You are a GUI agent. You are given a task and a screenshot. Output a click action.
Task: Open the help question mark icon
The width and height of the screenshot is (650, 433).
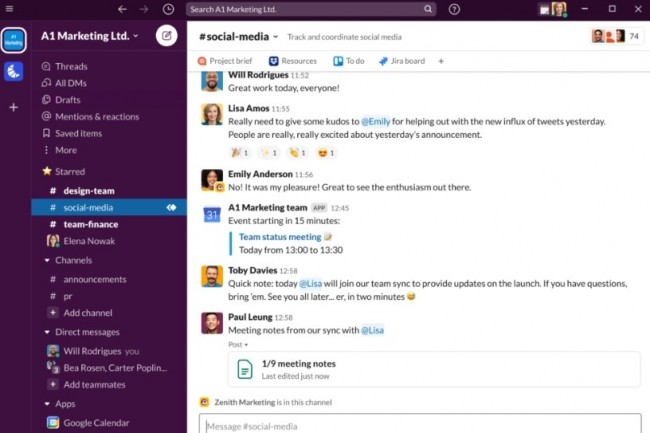pos(454,9)
